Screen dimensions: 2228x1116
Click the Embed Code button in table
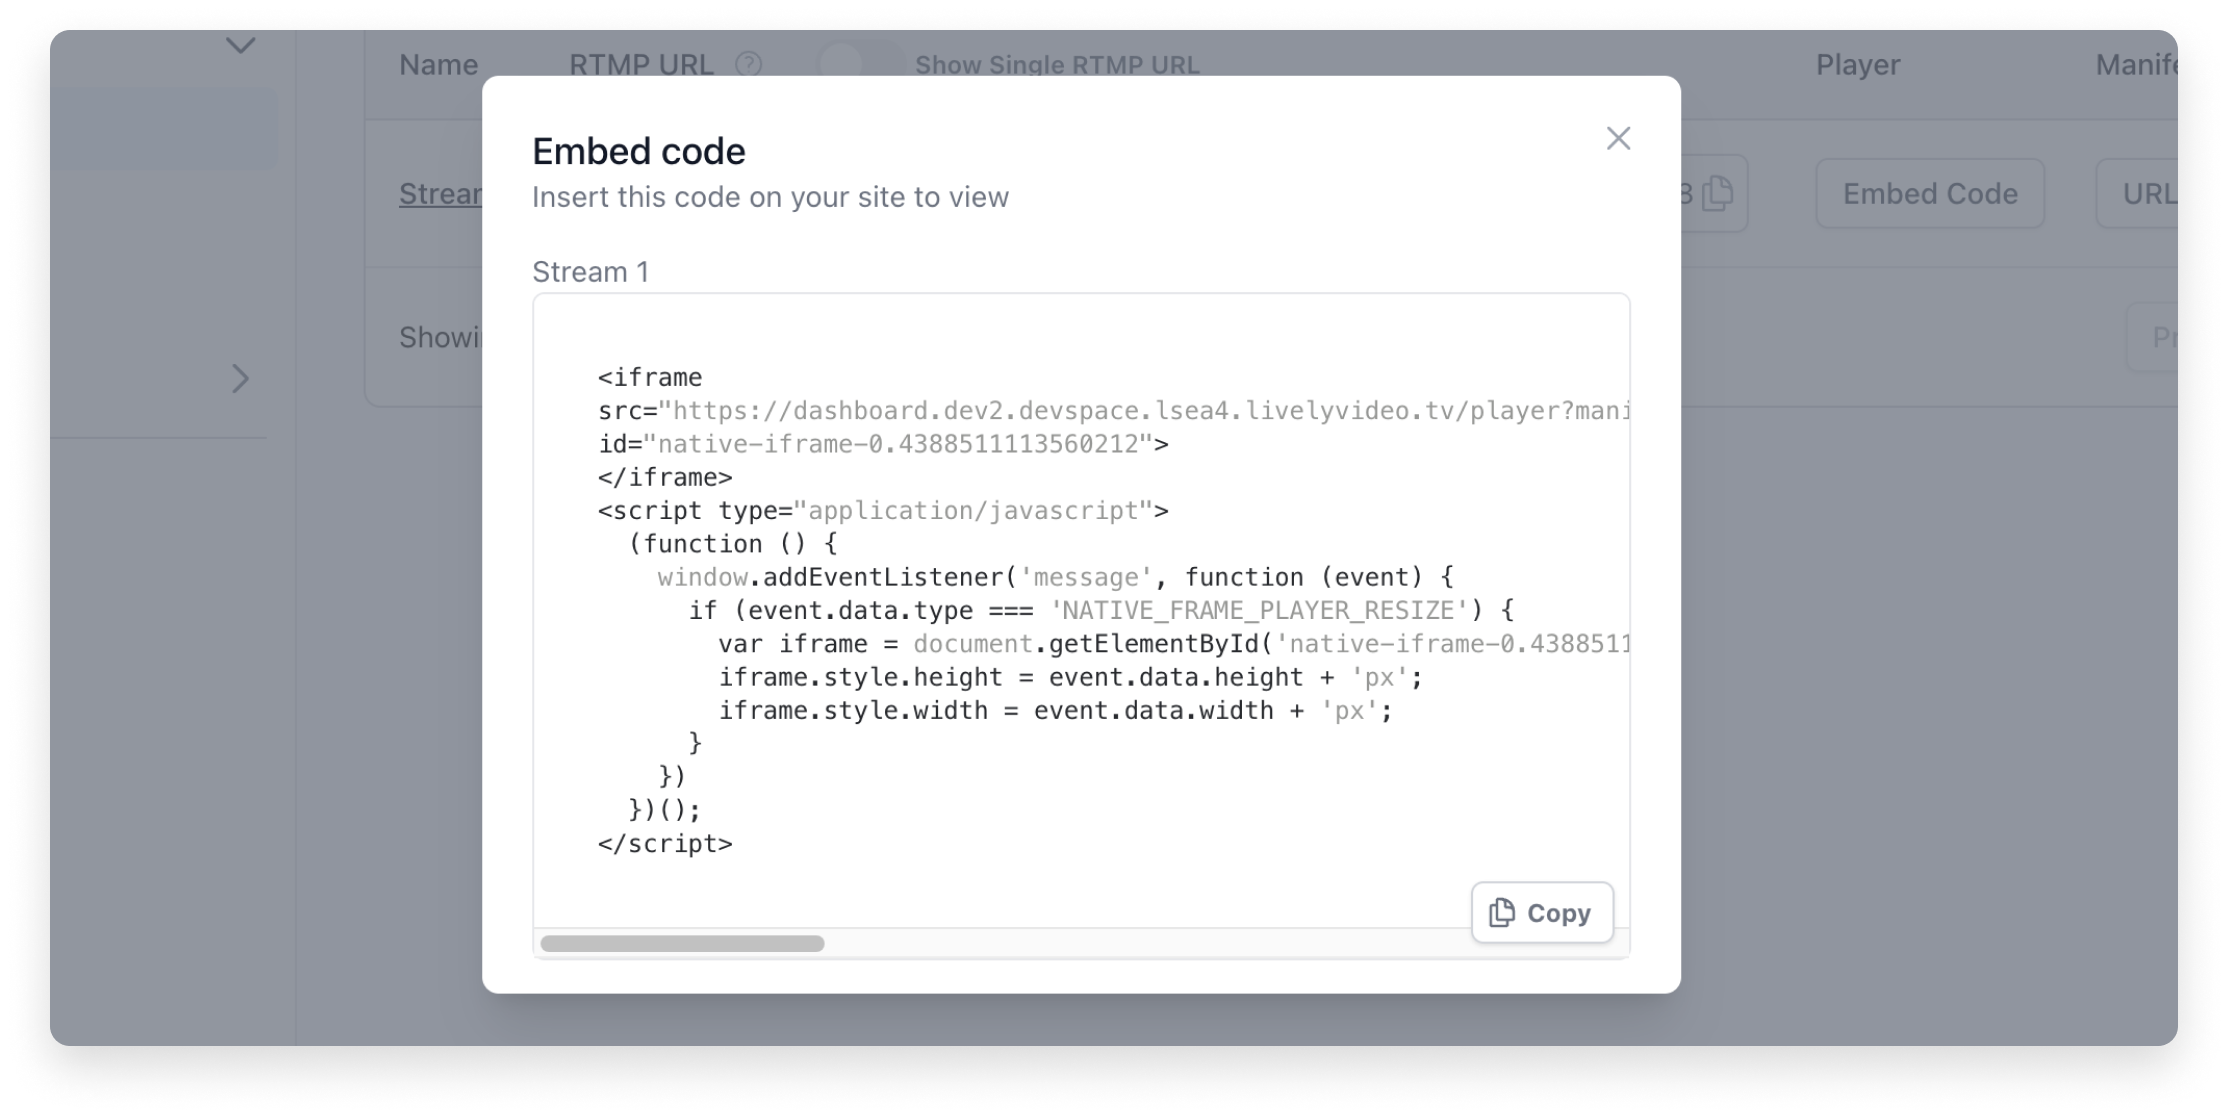(x=1929, y=193)
